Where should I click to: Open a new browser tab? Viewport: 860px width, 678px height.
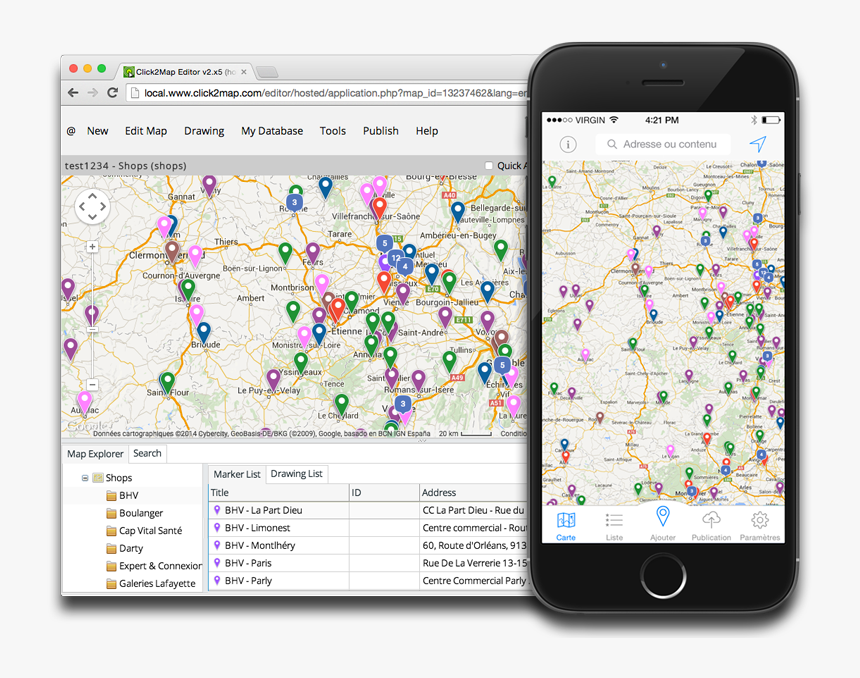(267, 72)
